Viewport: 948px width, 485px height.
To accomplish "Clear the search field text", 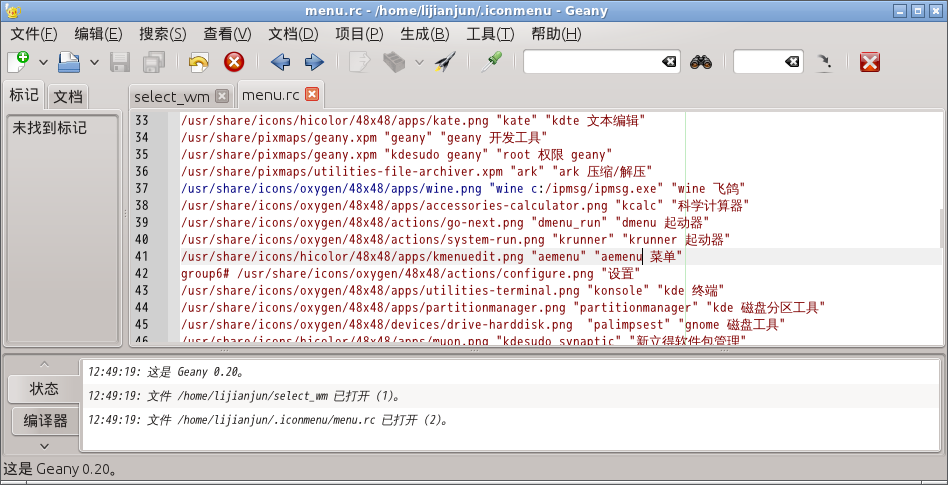I will [669, 62].
